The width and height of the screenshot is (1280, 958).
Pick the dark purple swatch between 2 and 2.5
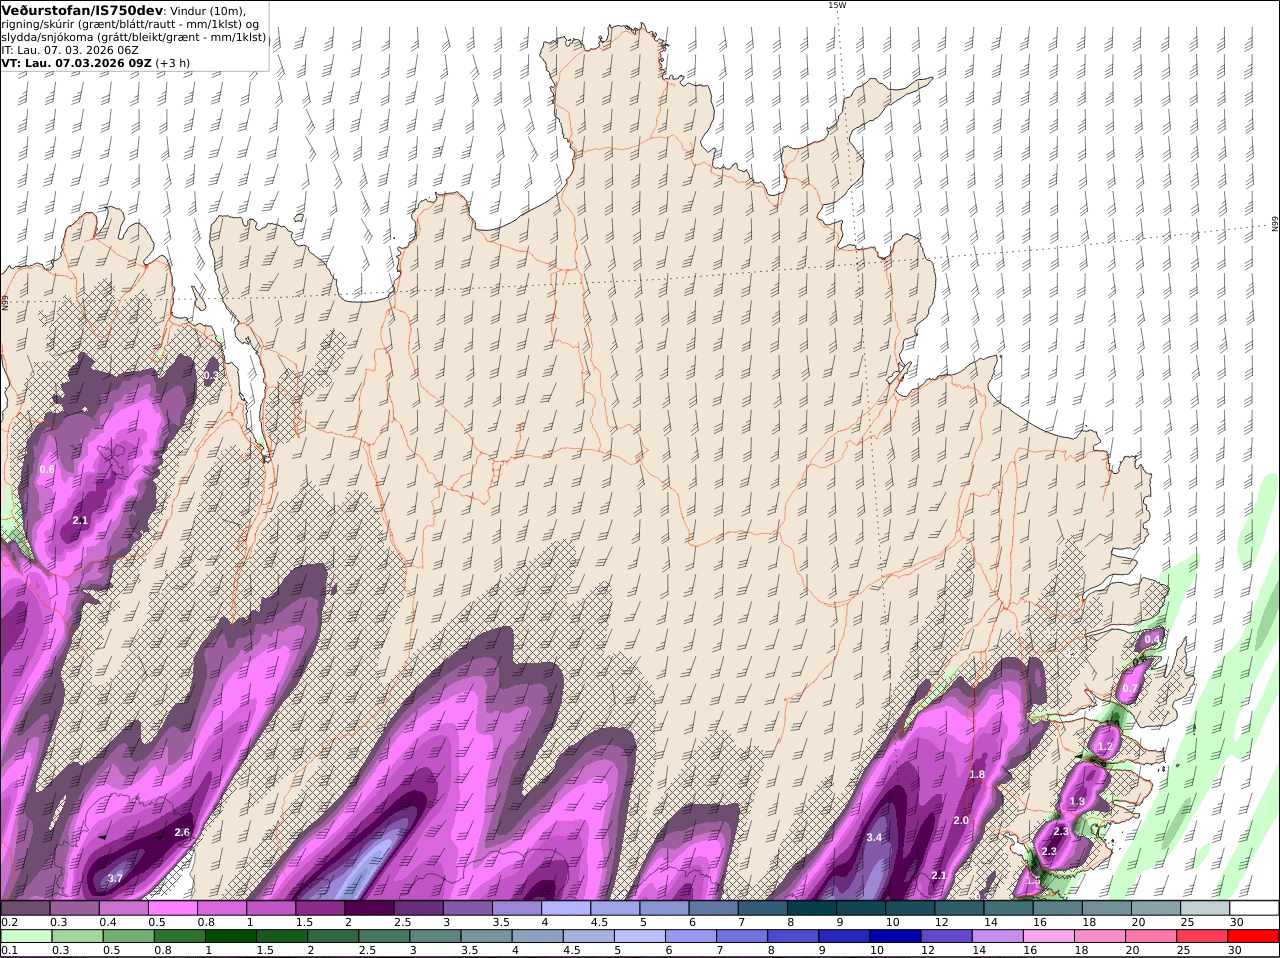click(371, 908)
